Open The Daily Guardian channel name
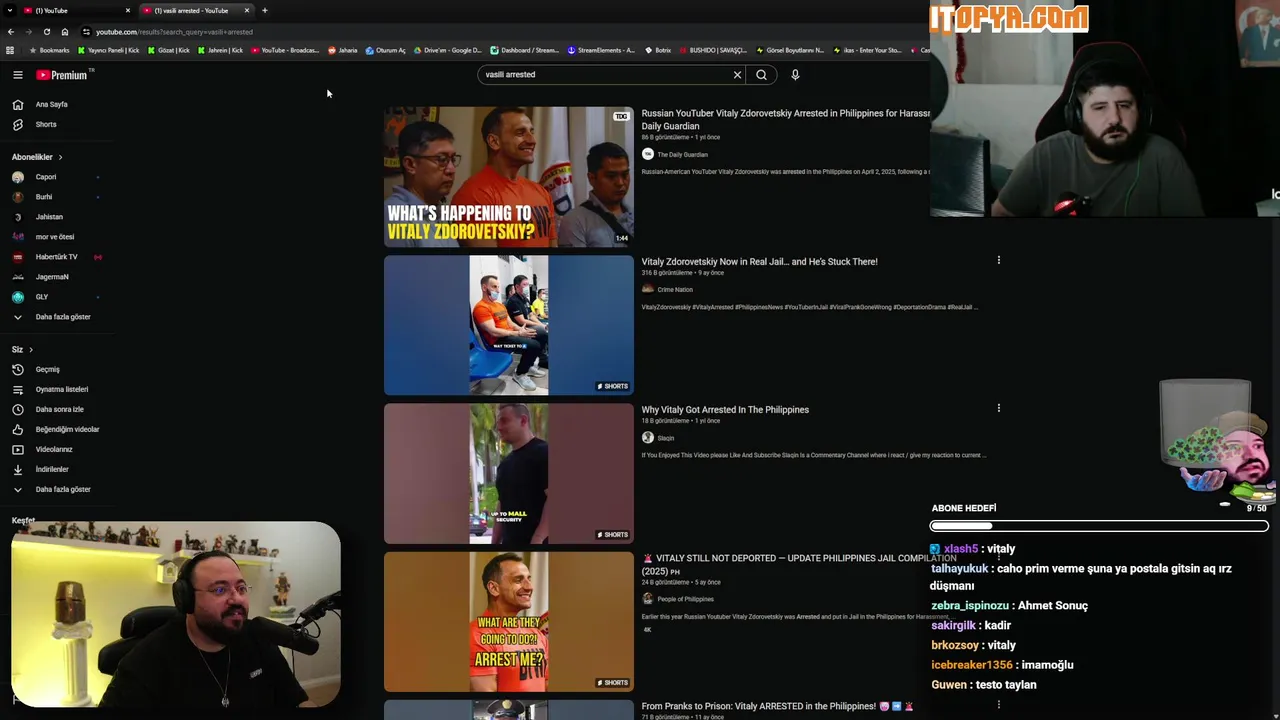 pyautogui.click(x=682, y=154)
